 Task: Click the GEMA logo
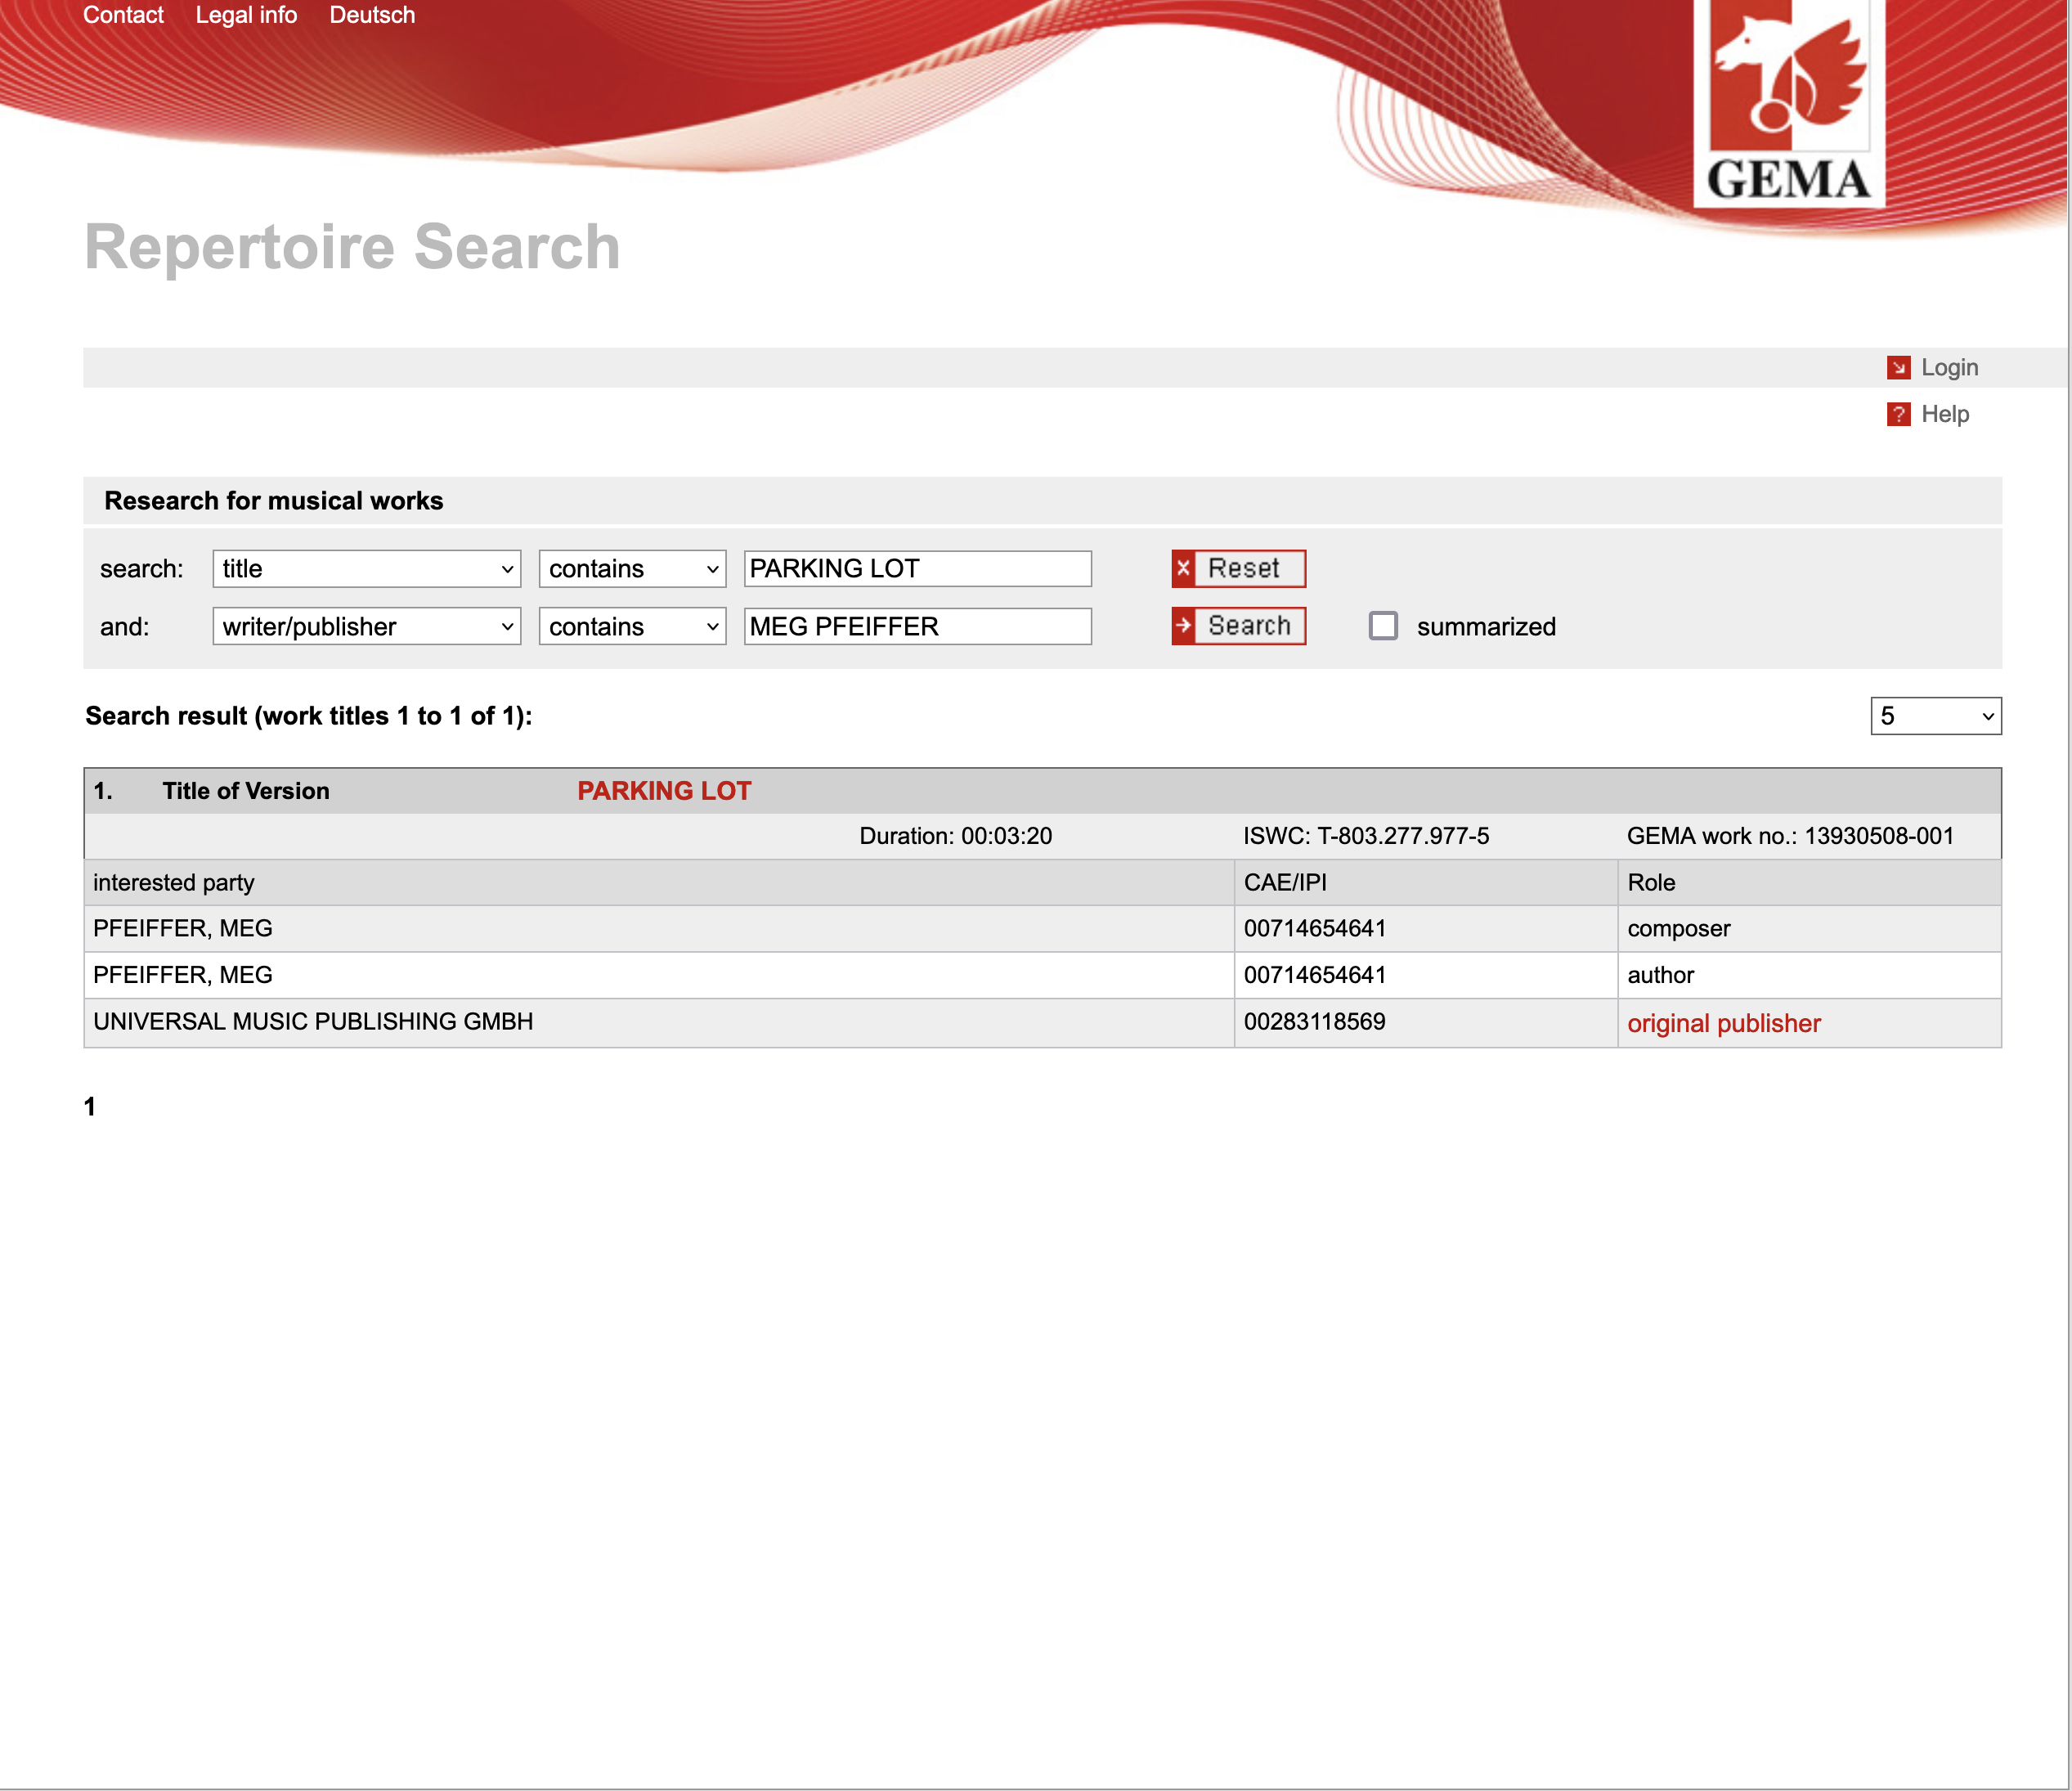(x=1788, y=103)
